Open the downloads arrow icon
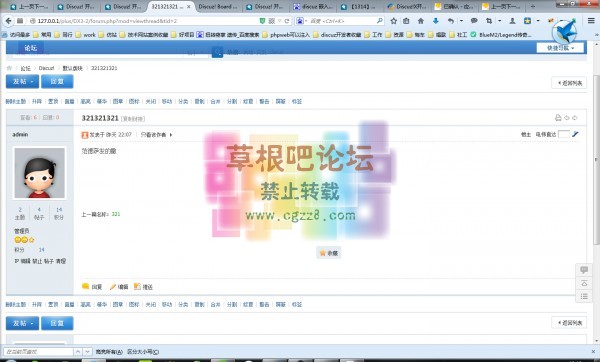This screenshot has height=362, width=600. click(x=435, y=21)
